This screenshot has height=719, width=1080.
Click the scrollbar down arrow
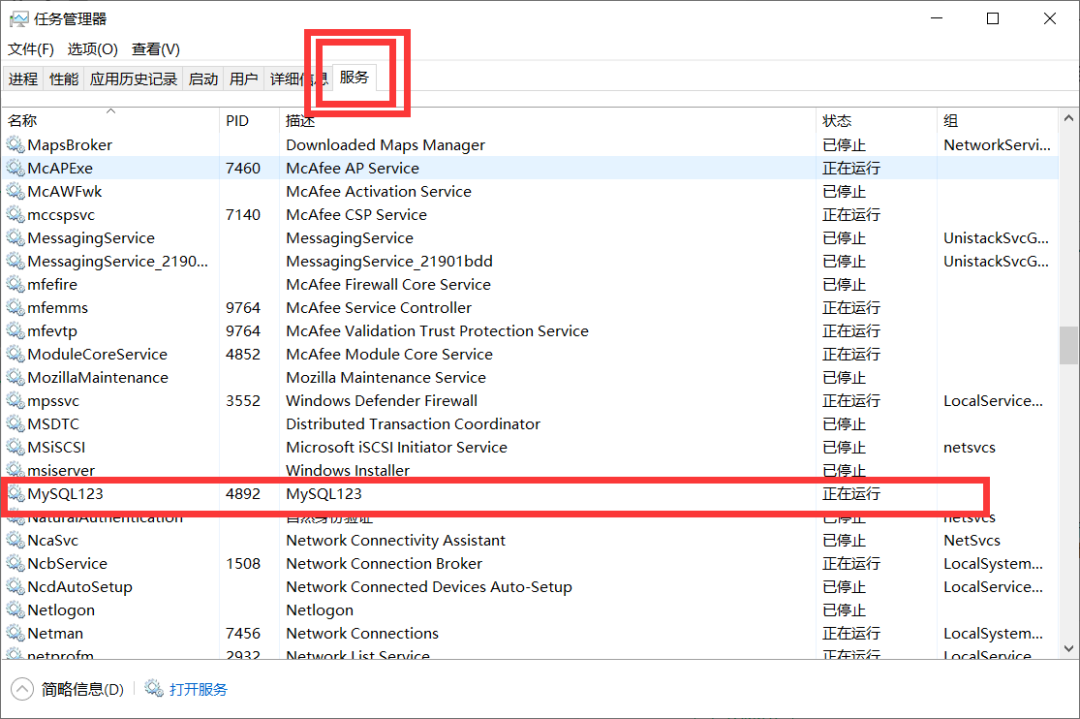coord(1068,648)
